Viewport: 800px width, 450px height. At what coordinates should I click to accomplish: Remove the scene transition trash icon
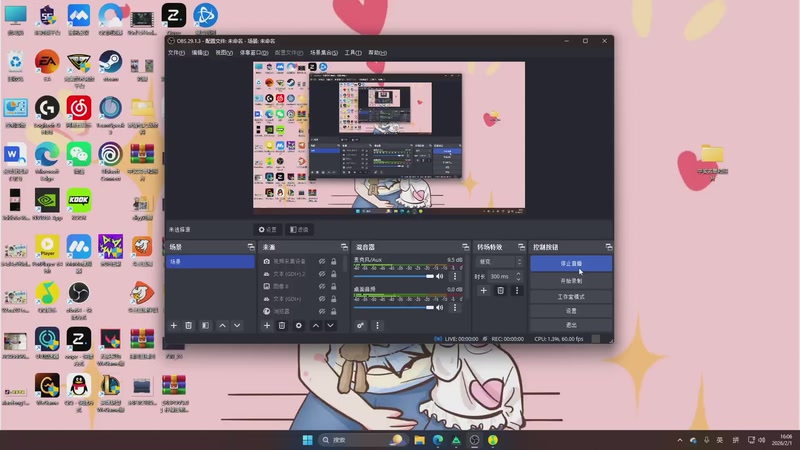coord(501,290)
